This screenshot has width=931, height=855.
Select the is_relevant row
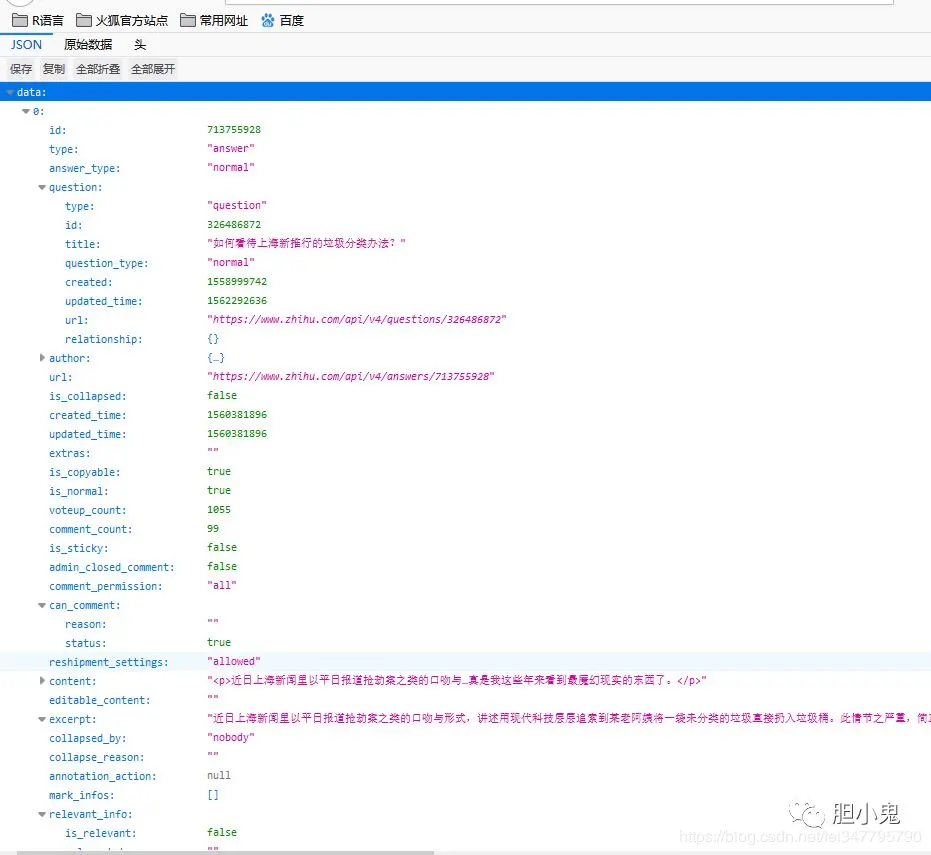(466, 833)
